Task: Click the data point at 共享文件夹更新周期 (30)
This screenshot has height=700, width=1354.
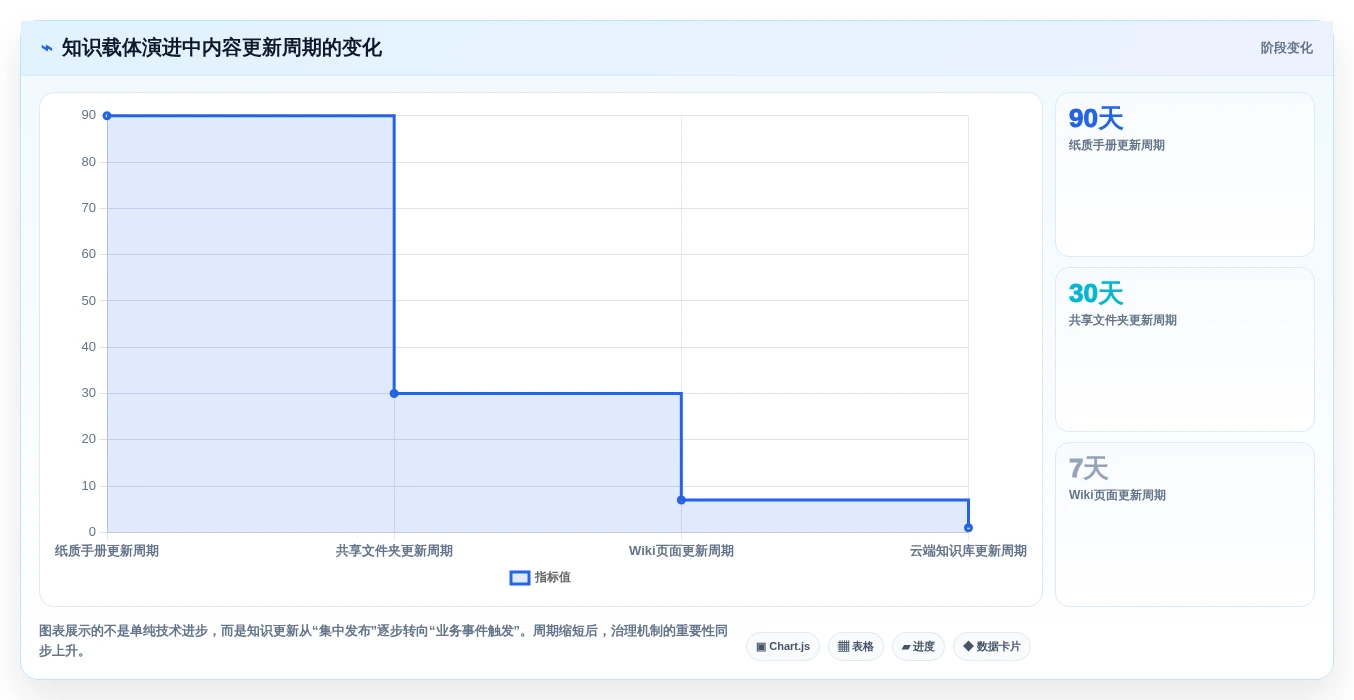Action: tap(394, 393)
